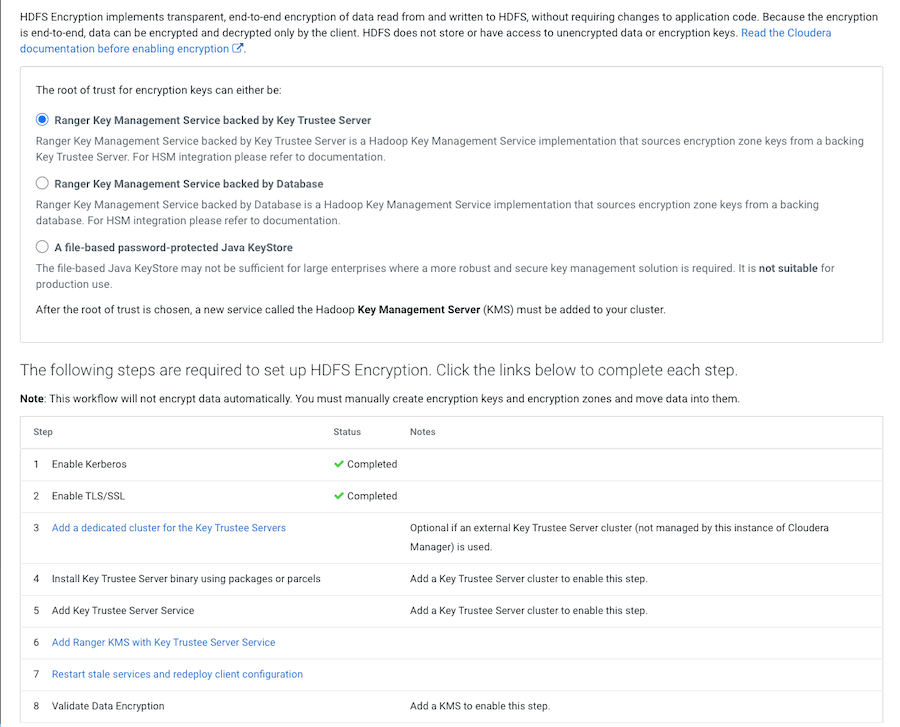Click the Status column header

[x=347, y=432]
